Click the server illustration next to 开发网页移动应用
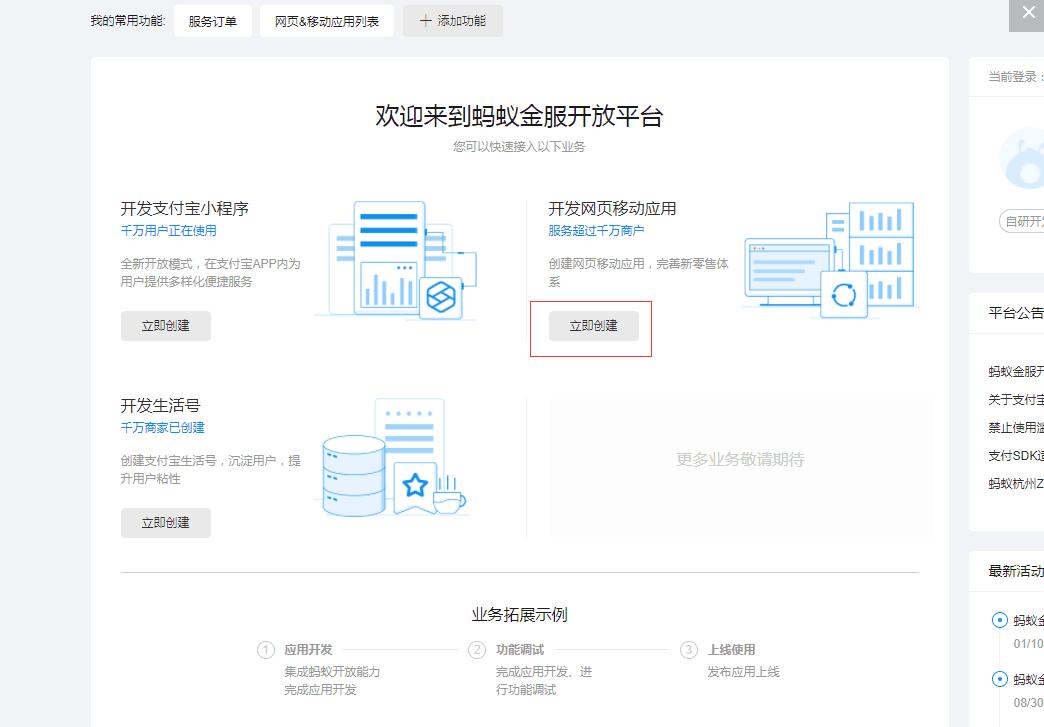This screenshot has height=727, width=1044. pyautogui.click(x=830, y=260)
